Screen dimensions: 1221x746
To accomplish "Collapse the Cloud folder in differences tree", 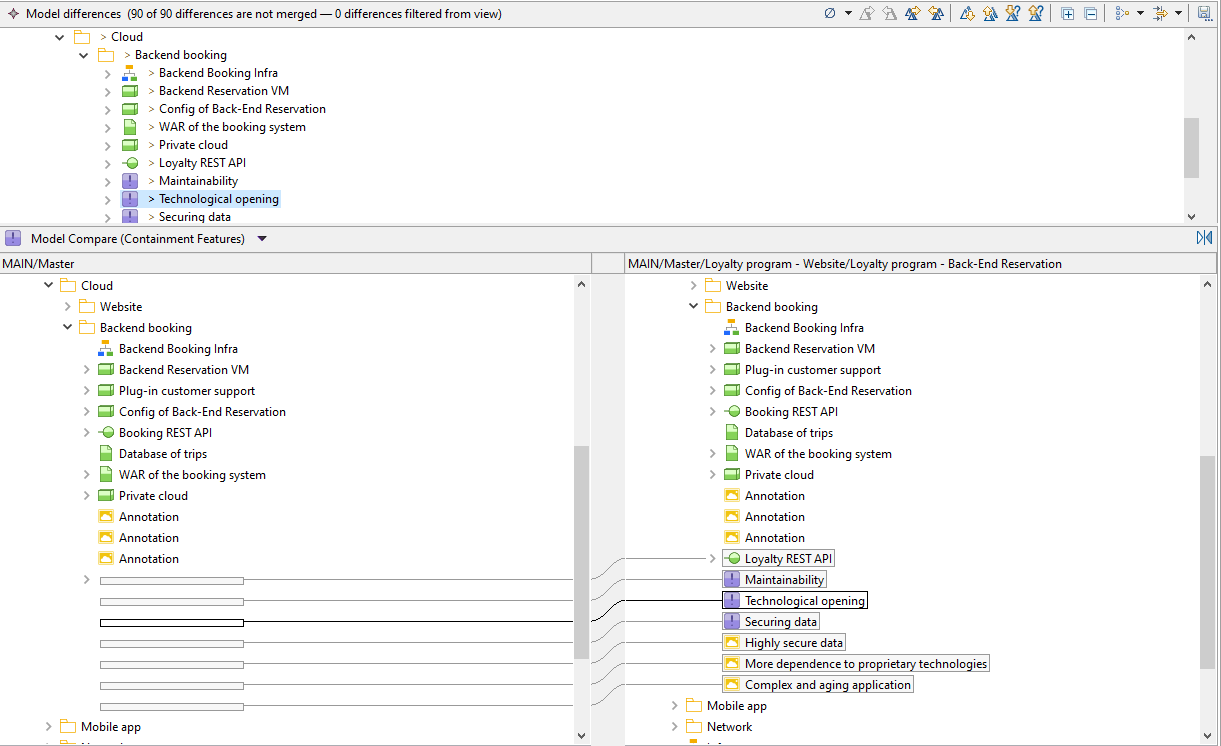I will pos(60,37).
